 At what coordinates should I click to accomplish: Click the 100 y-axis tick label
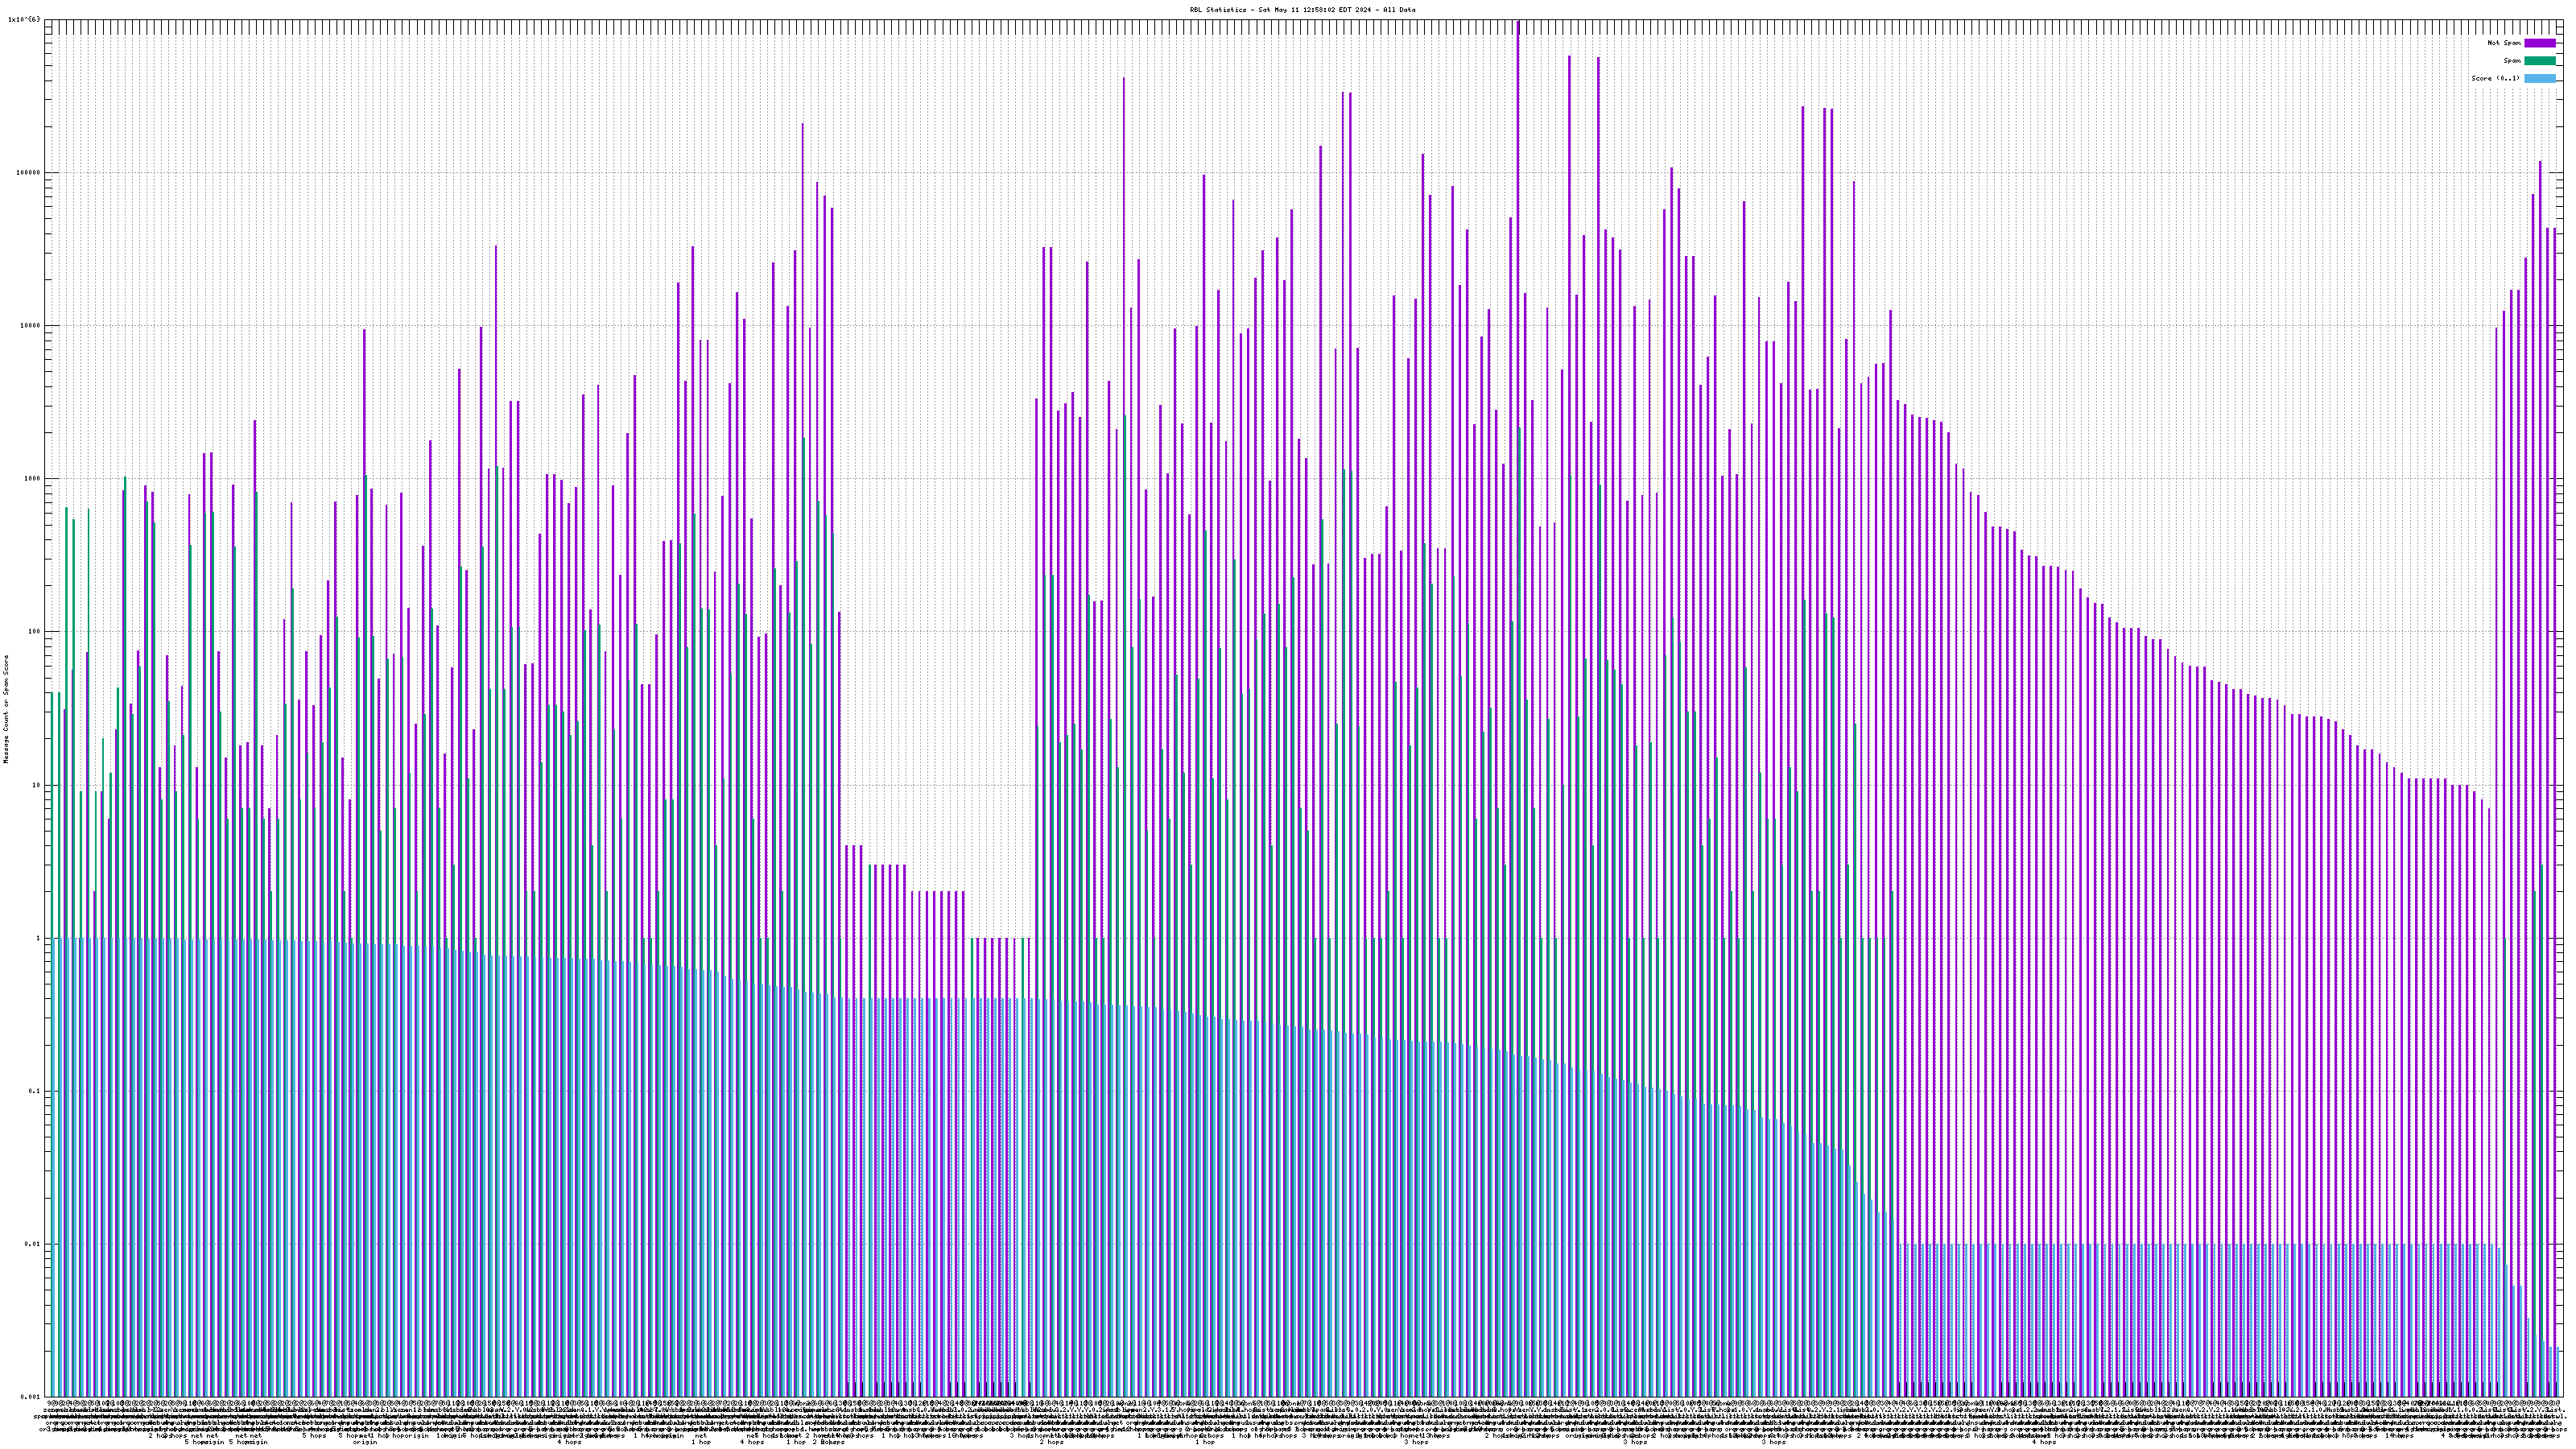(34, 632)
